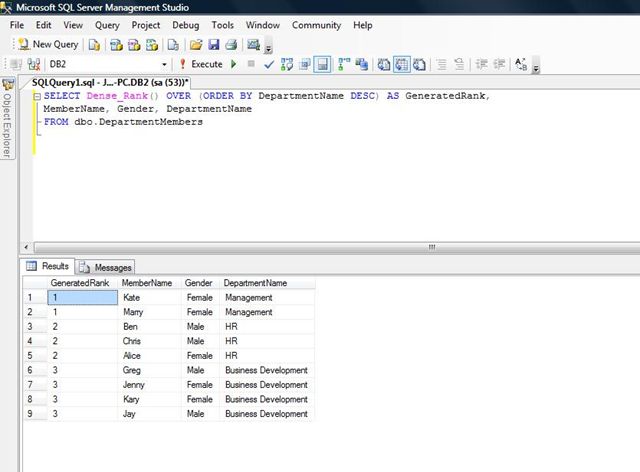Click the Database Engine Query icon
The height and width of the screenshot is (472, 640).
(94, 44)
